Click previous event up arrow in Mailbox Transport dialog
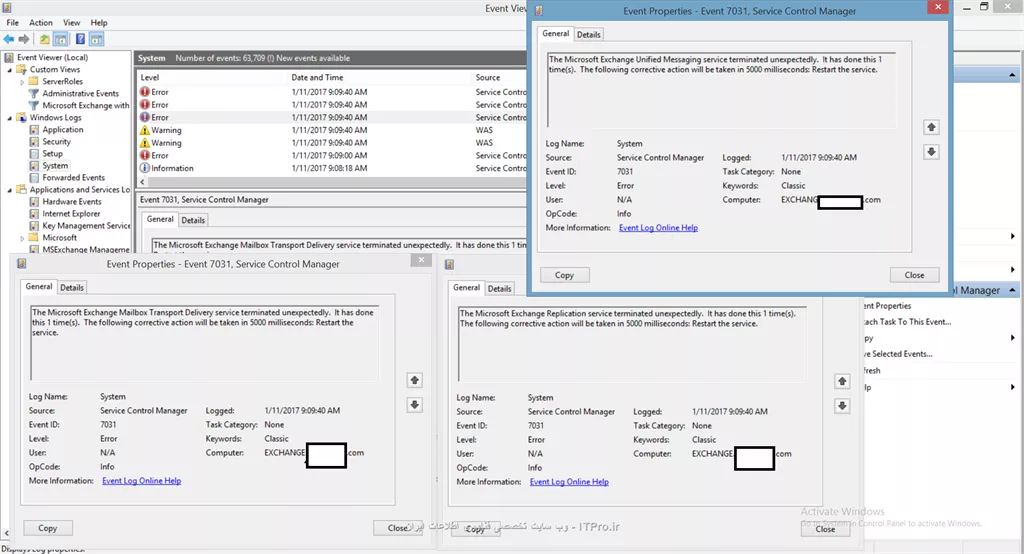The image size is (1024, 554). [414, 380]
